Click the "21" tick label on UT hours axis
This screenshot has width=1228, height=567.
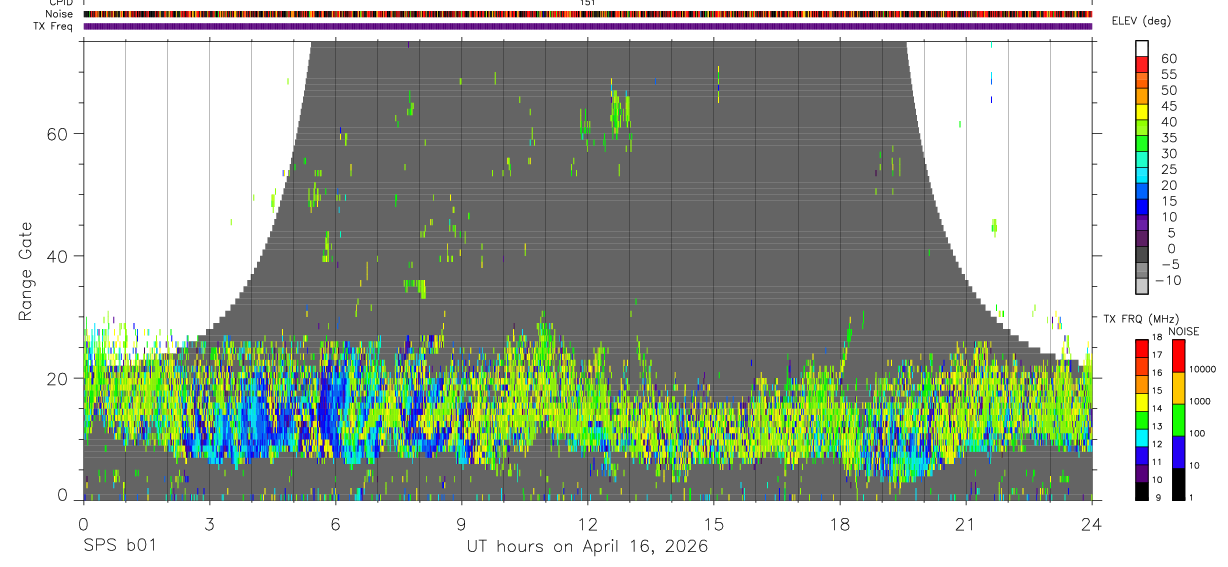[966, 523]
